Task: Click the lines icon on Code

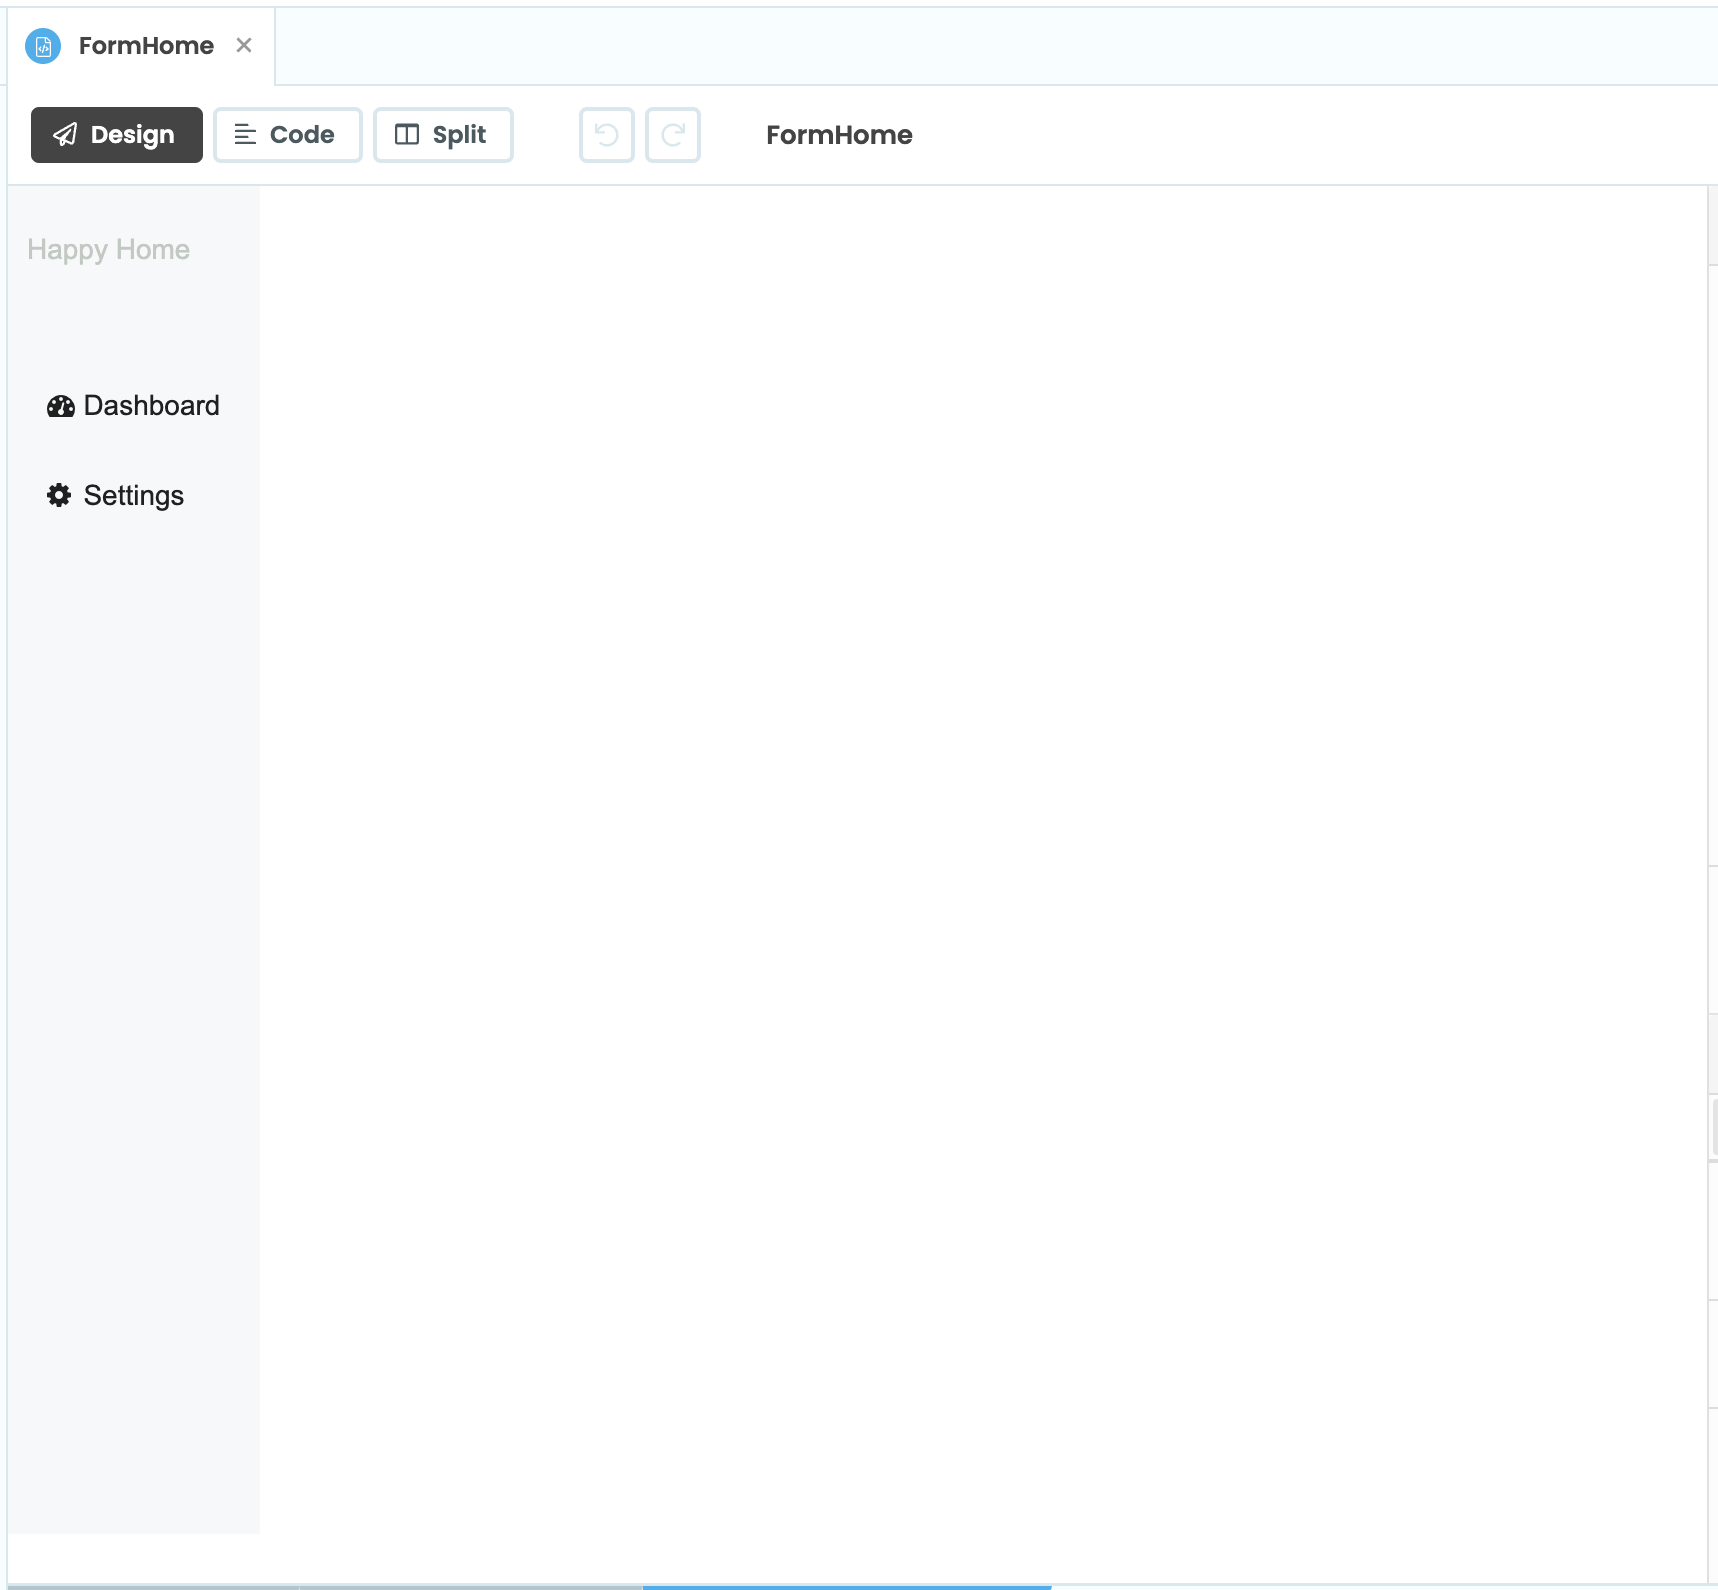Action: [245, 135]
